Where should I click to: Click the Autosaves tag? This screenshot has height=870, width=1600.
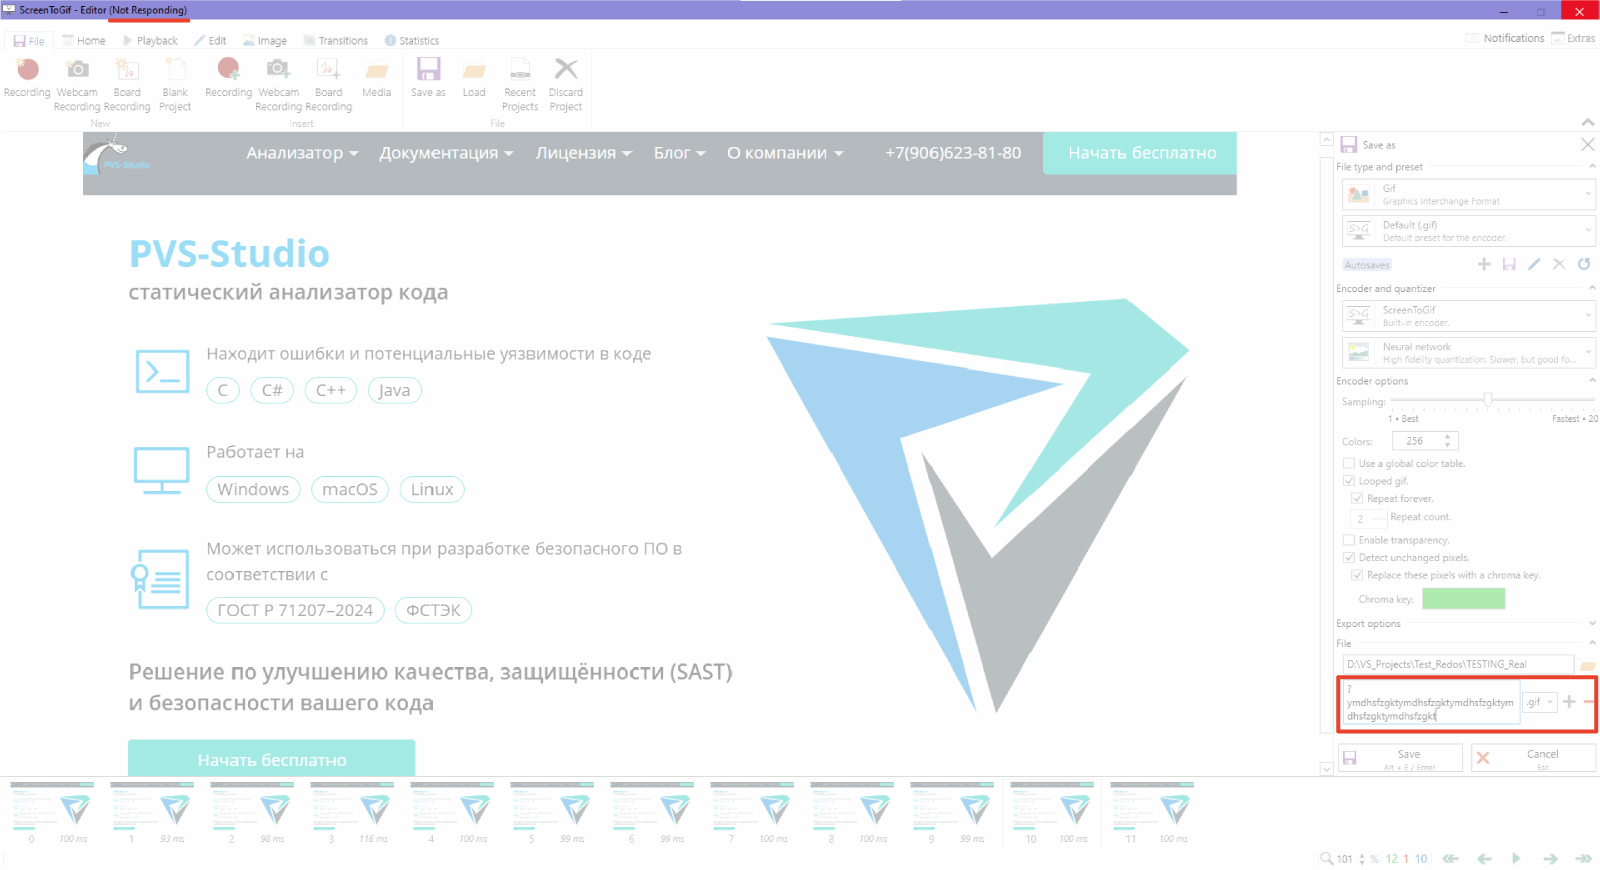pos(1367,265)
